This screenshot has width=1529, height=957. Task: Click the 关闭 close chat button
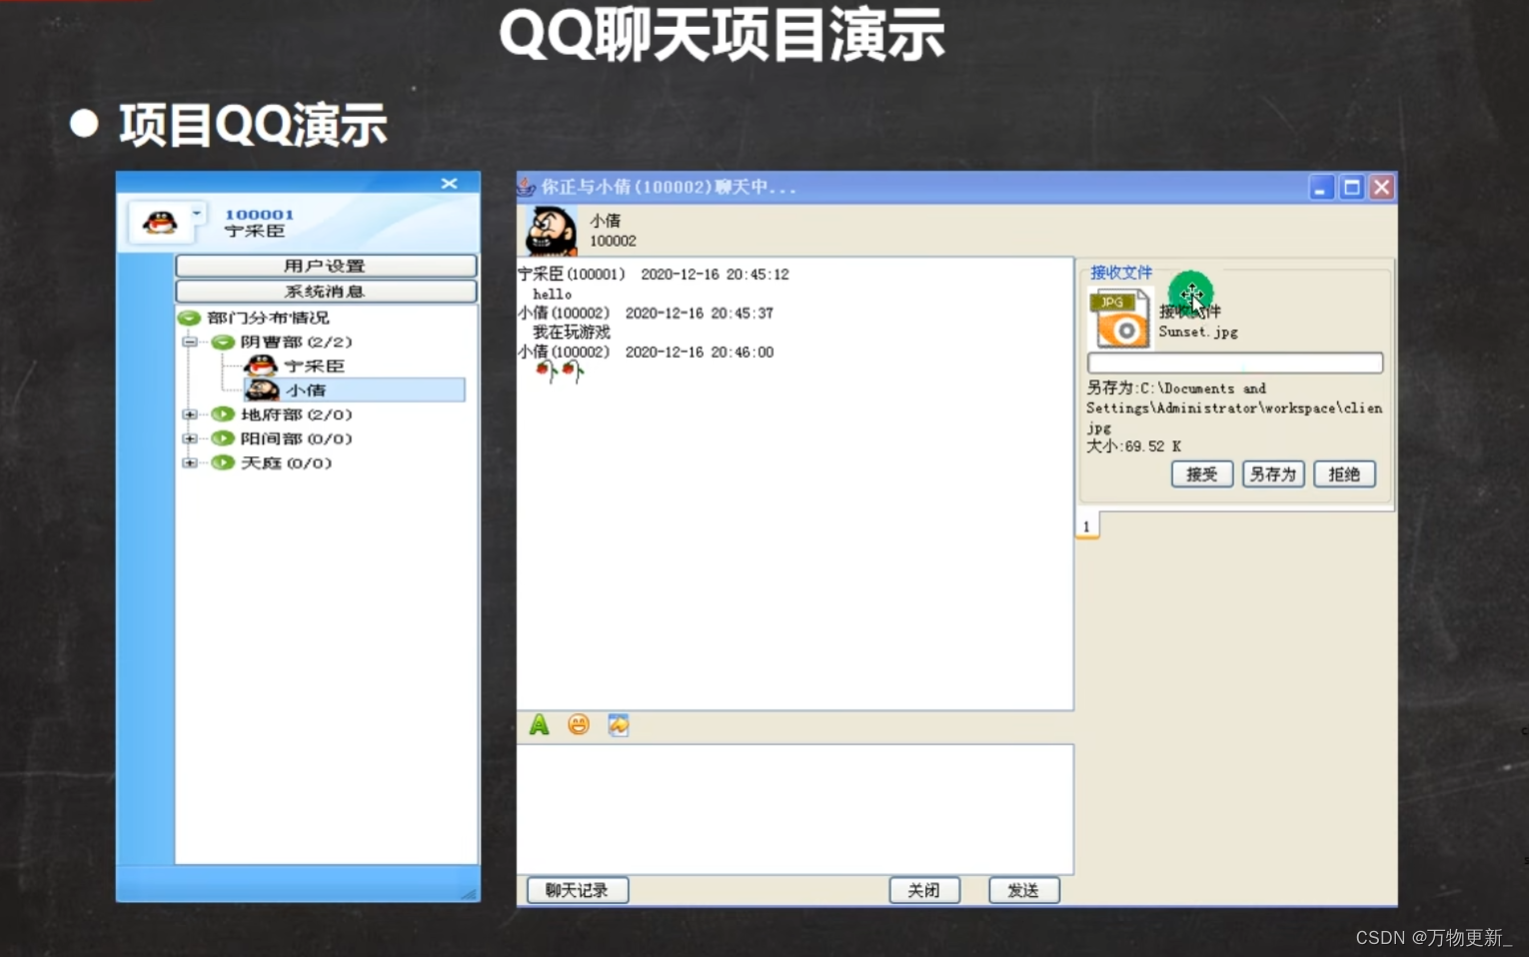(924, 890)
